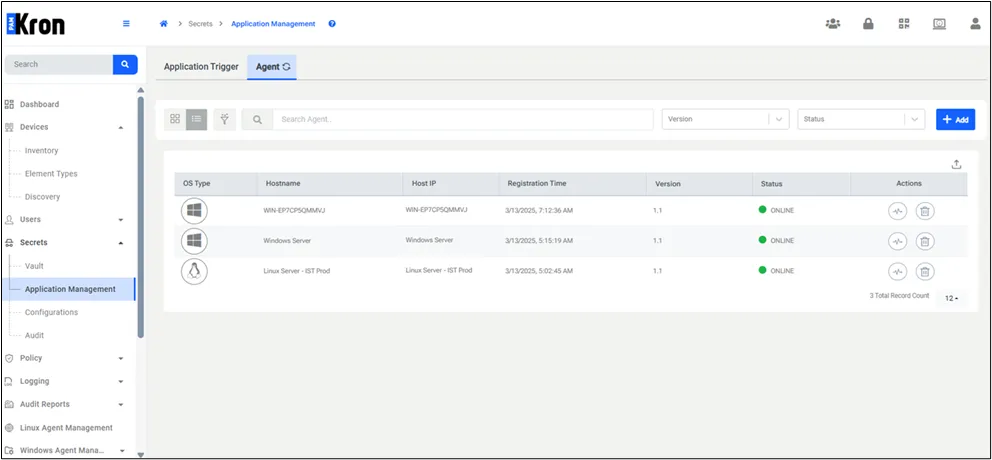This screenshot has width=992, height=460.
Task: Click the export upload icon above table
Action: pos(956,165)
